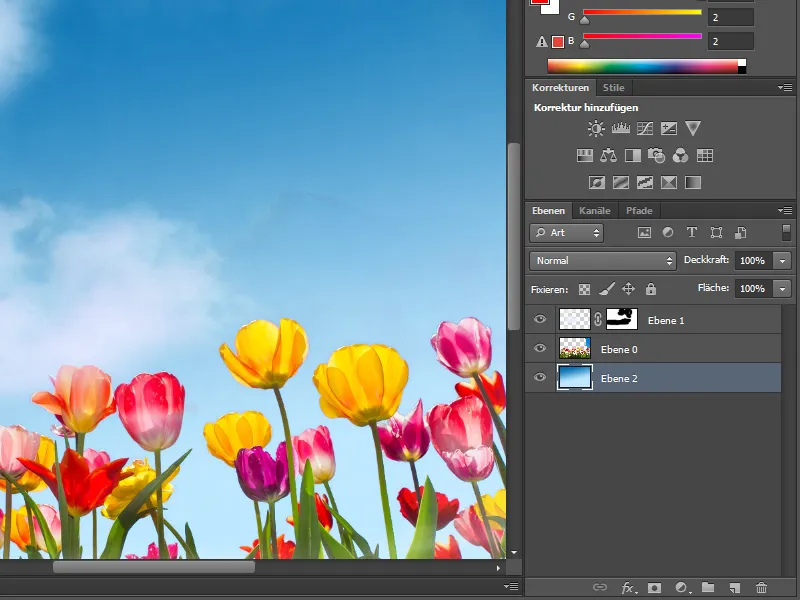
Task: Open the Art filter type dropdown
Action: click(x=566, y=233)
